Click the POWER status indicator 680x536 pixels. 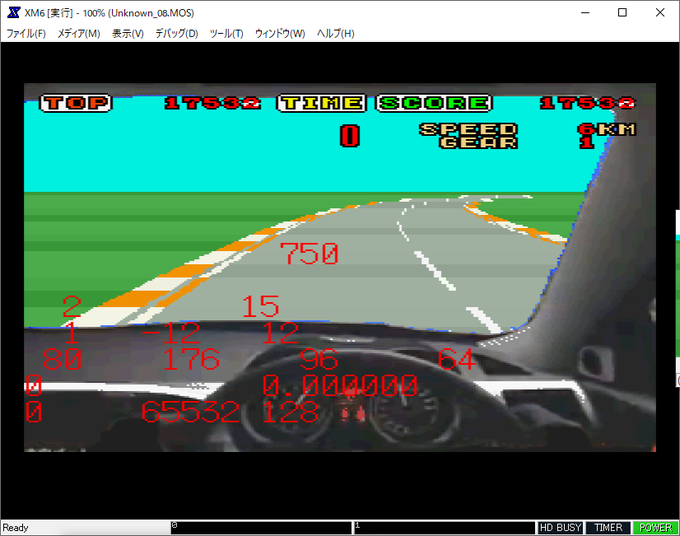[655, 527]
